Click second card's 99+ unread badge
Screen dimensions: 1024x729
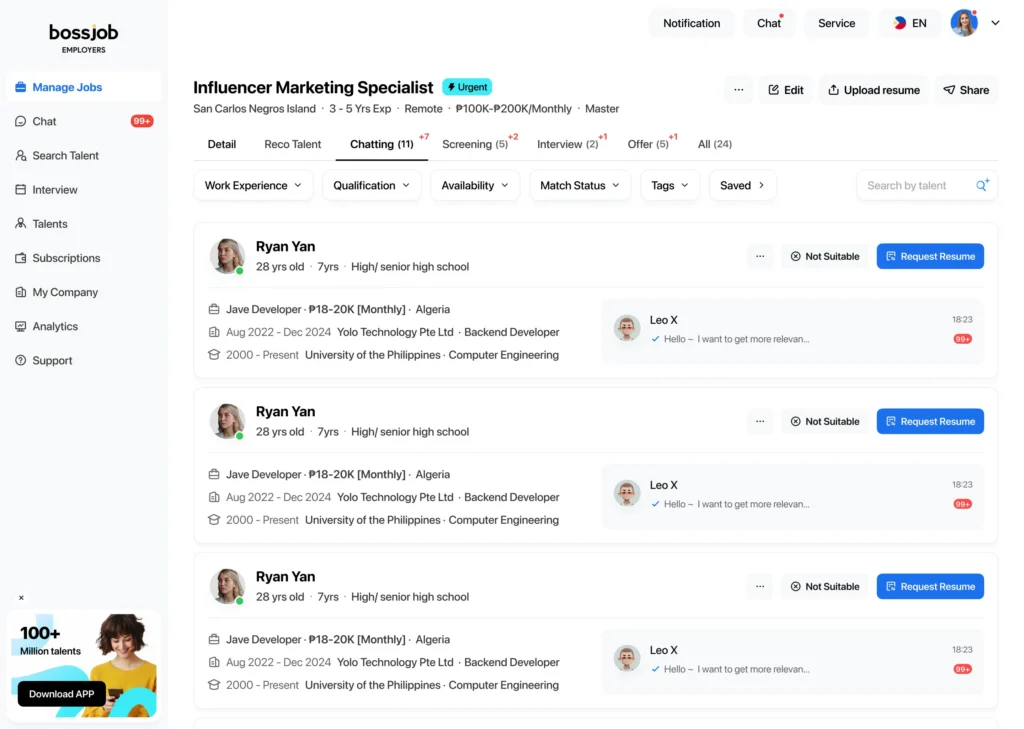click(962, 504)
